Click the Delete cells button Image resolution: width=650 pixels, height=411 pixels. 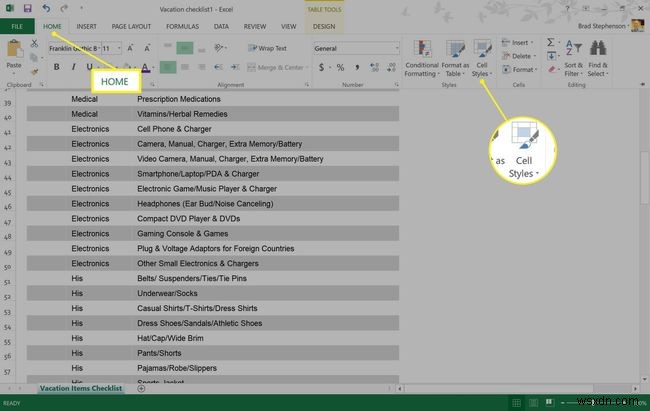pos(519,56)
